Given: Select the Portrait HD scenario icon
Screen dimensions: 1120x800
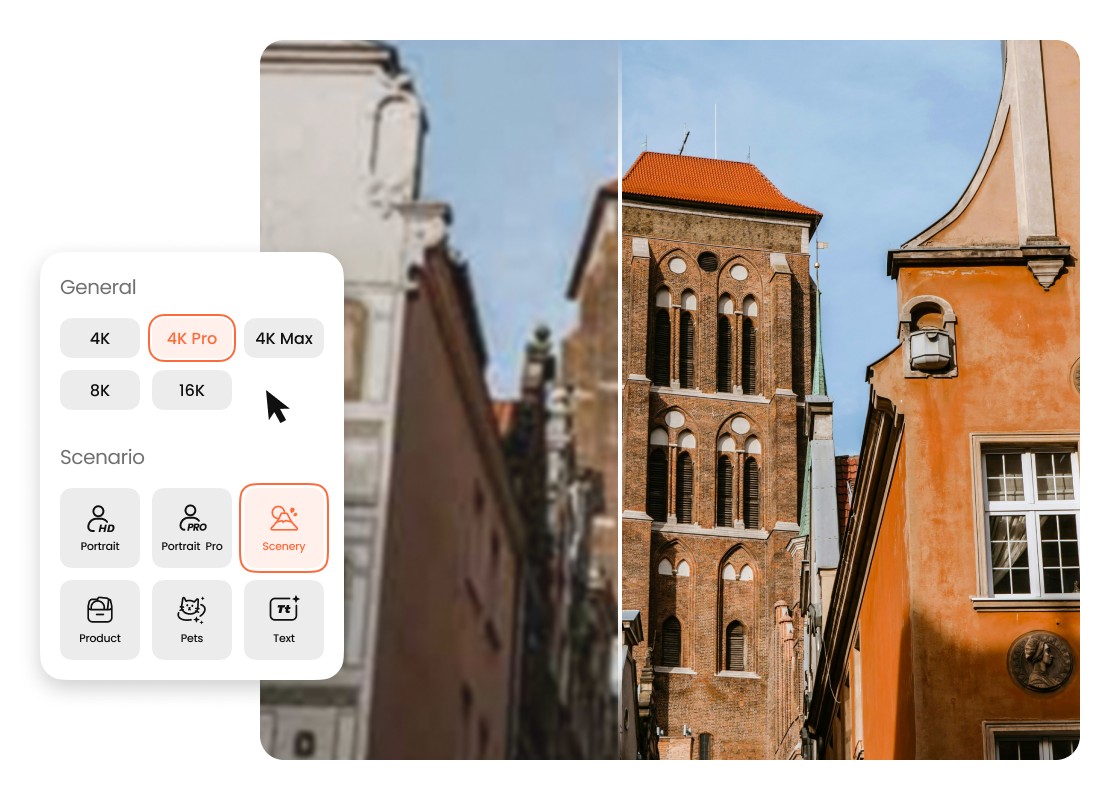Looking at the screenshot, I should [x=100, y=519].
